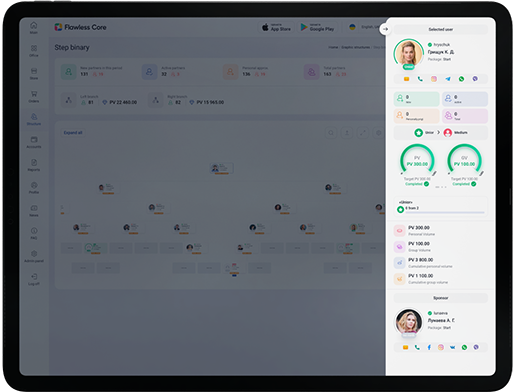Open sponsor's Facebook profile icon
514x392 pixels.
429,347
